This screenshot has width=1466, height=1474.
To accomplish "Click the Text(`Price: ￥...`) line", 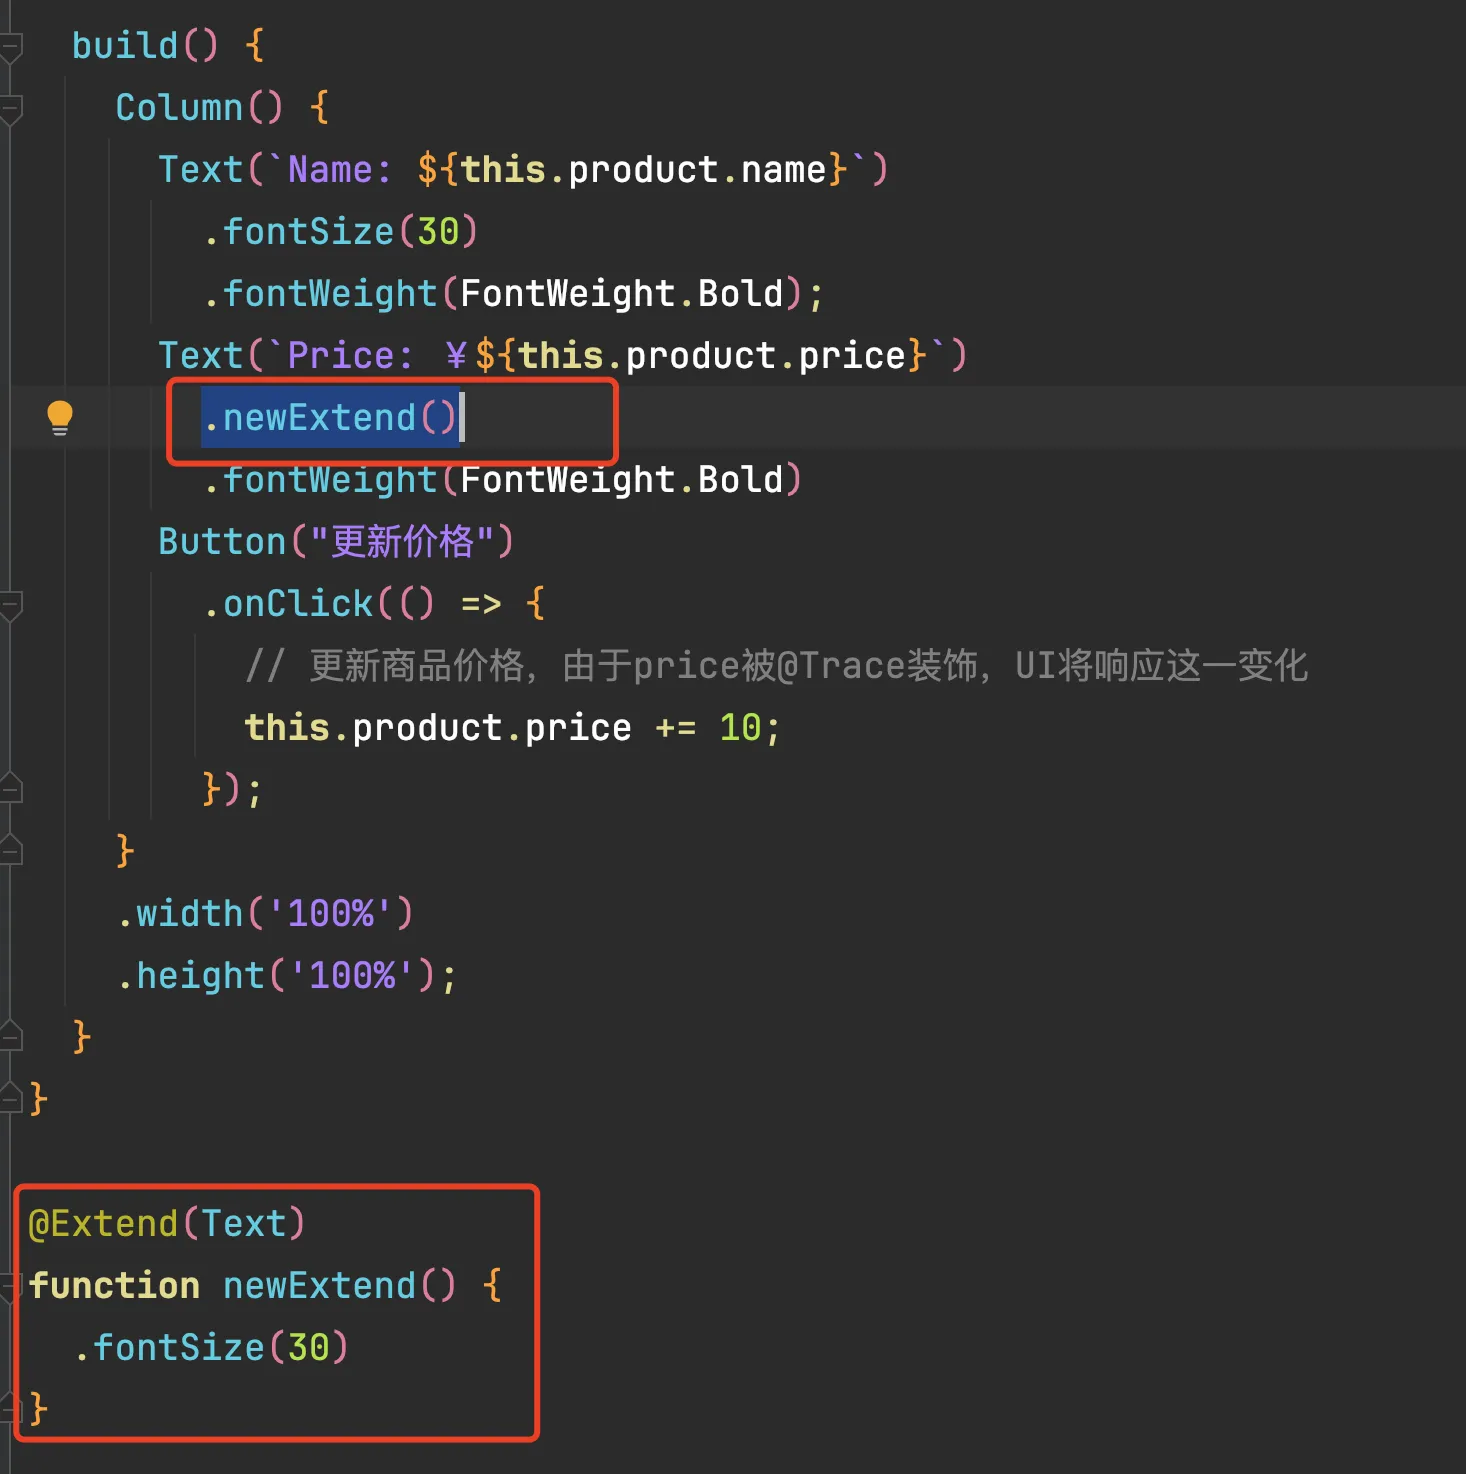I will coord(562,356).
